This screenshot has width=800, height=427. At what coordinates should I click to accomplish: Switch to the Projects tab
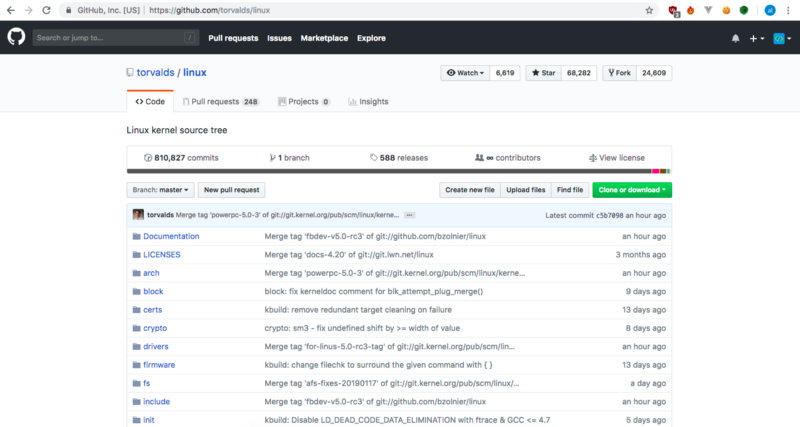304,102
